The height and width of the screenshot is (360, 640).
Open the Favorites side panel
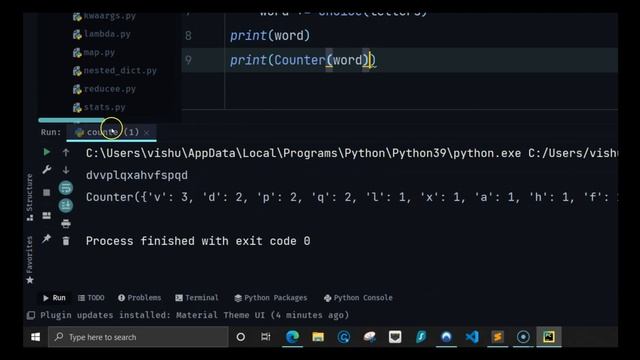(x=30, y=260)
